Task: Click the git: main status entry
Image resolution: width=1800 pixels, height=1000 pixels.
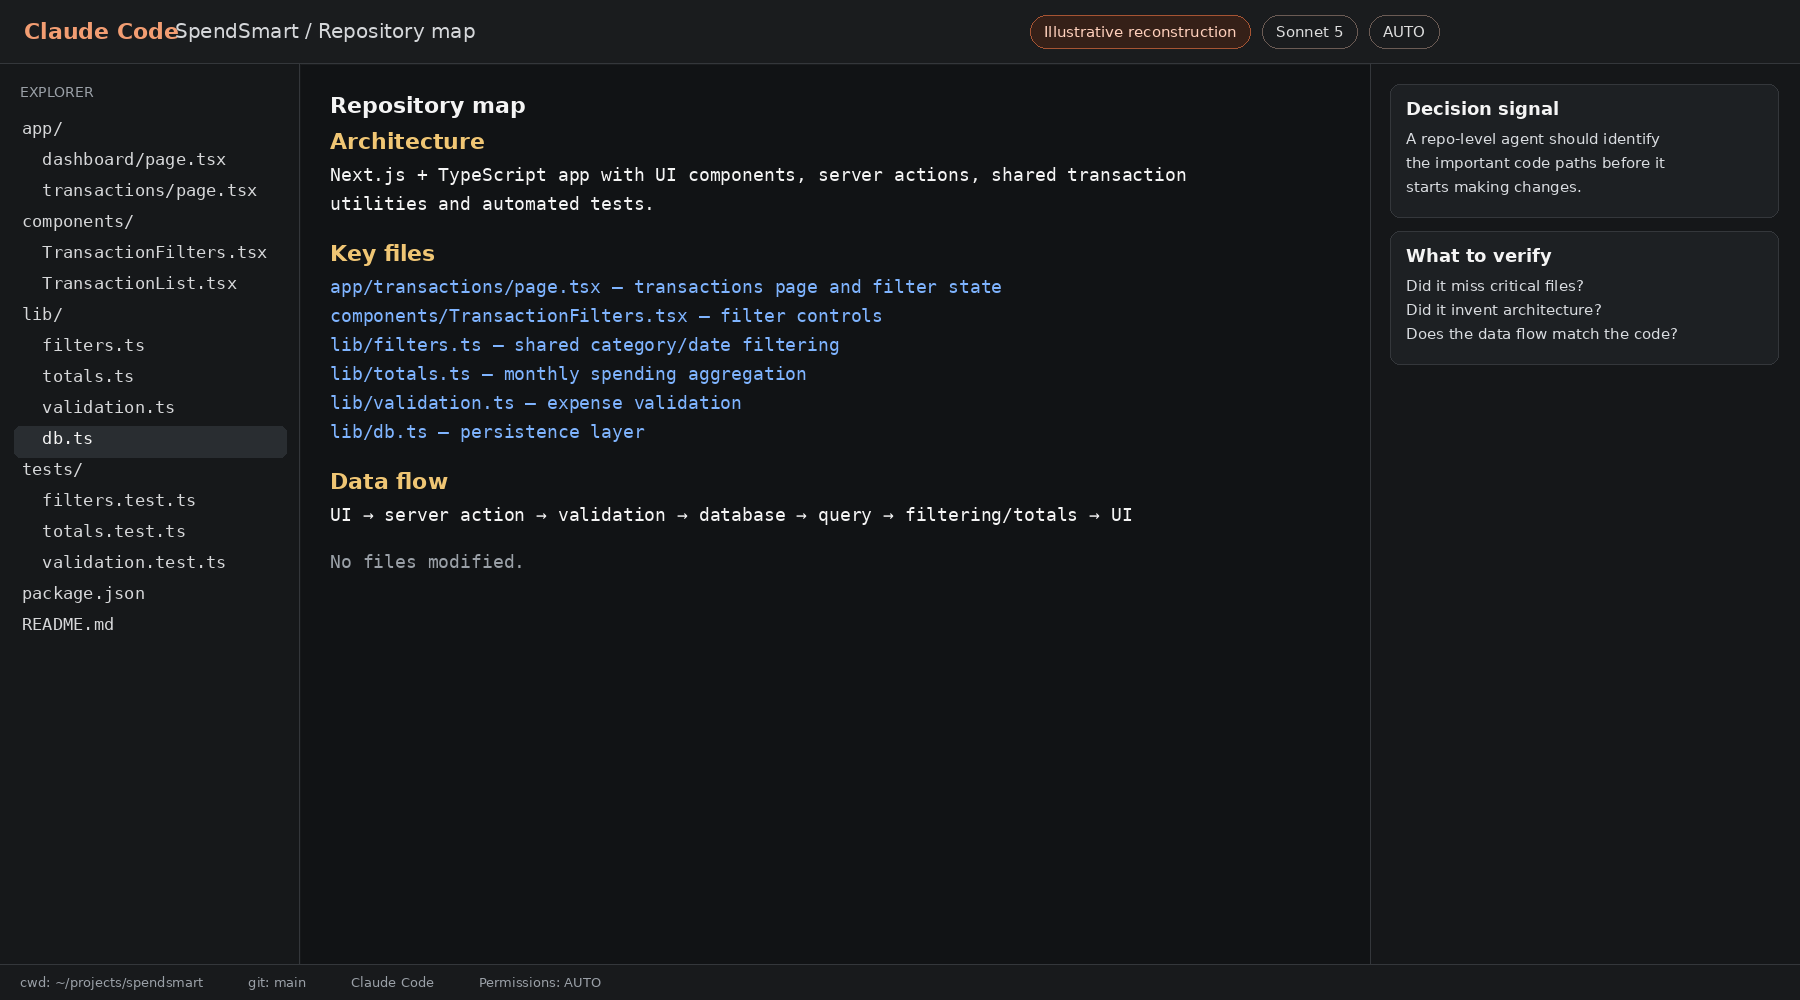Action: coord(277,983)
